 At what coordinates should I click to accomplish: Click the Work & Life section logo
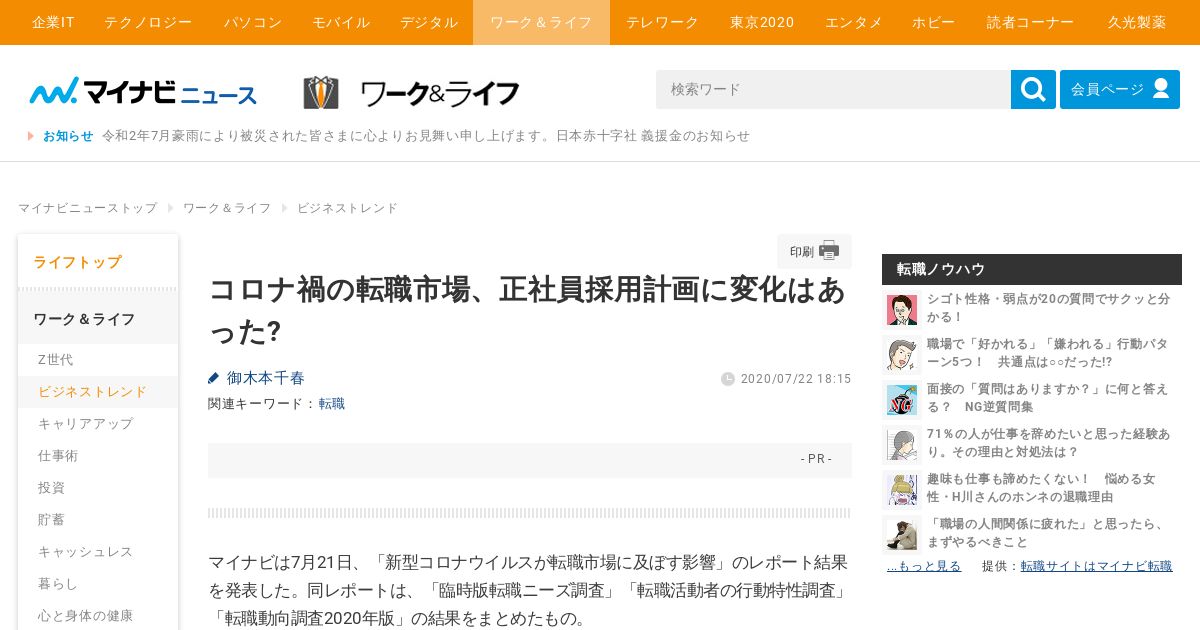click(411, 93)
